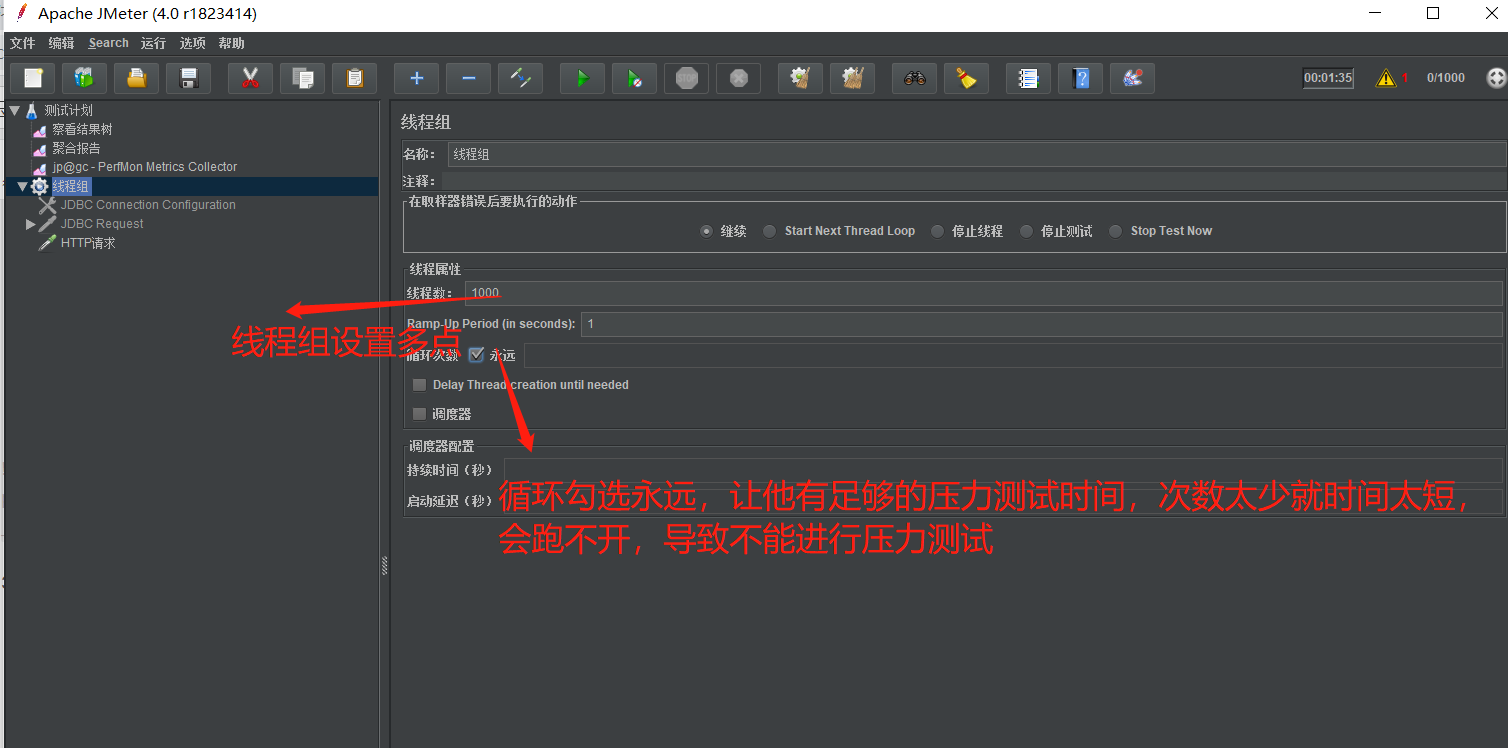The image size is (1508, 748).
Task: Open the Search menu
Action: pyautogui.click(x=108, y=43)
